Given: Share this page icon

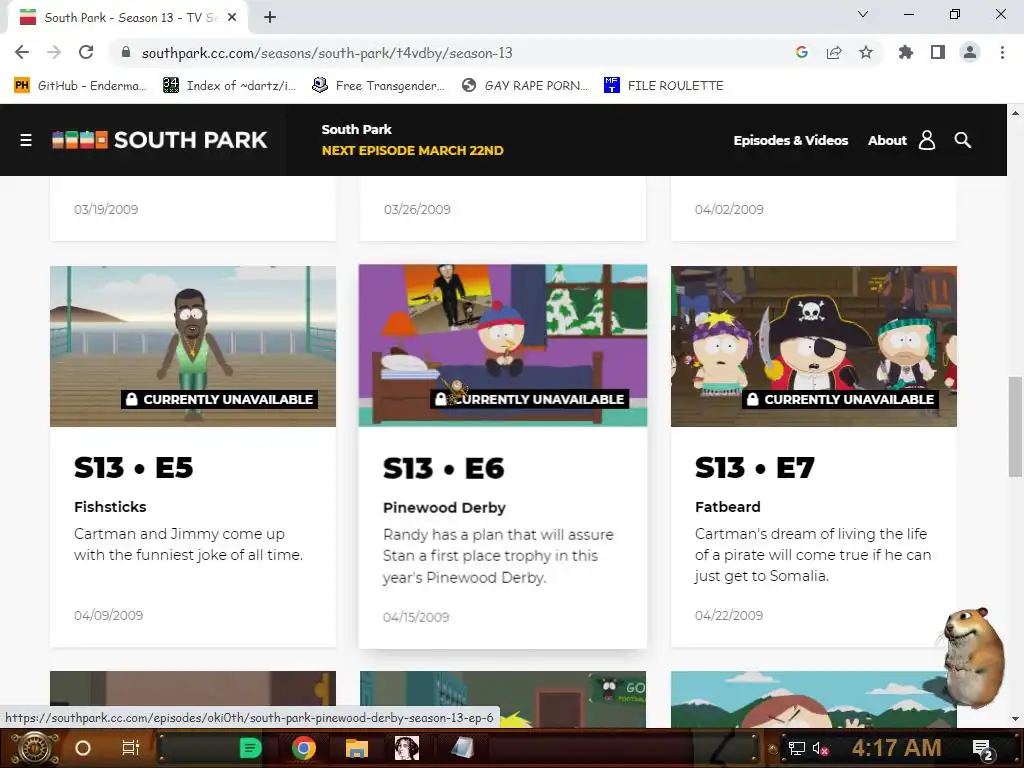Looking at the screenshot, I should click(834, 52).
